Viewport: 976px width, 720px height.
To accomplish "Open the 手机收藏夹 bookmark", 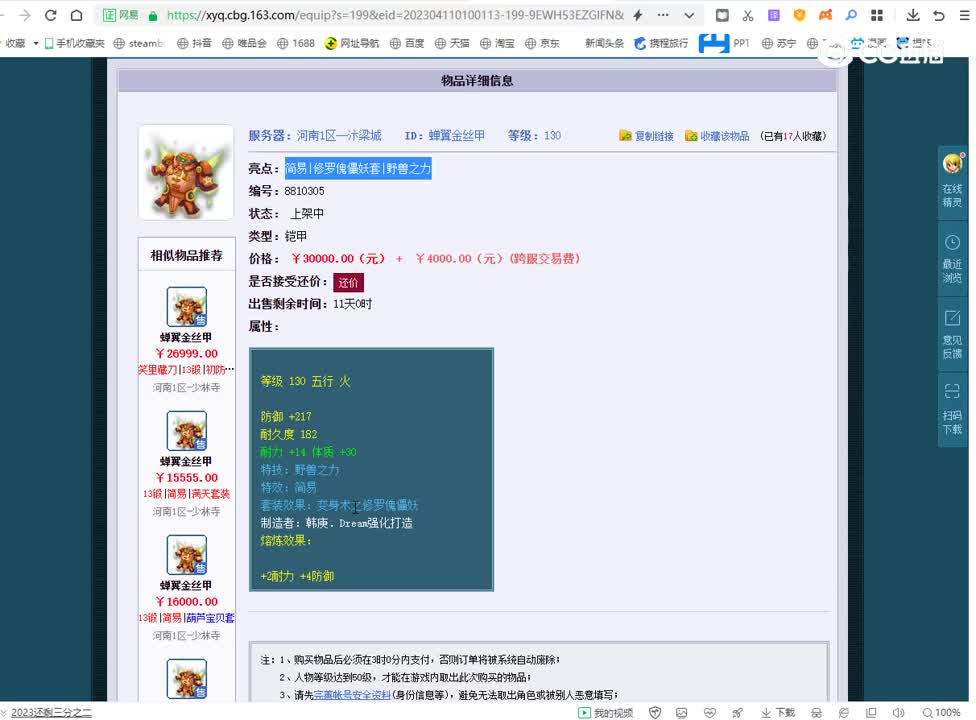I will pos(75,43).
